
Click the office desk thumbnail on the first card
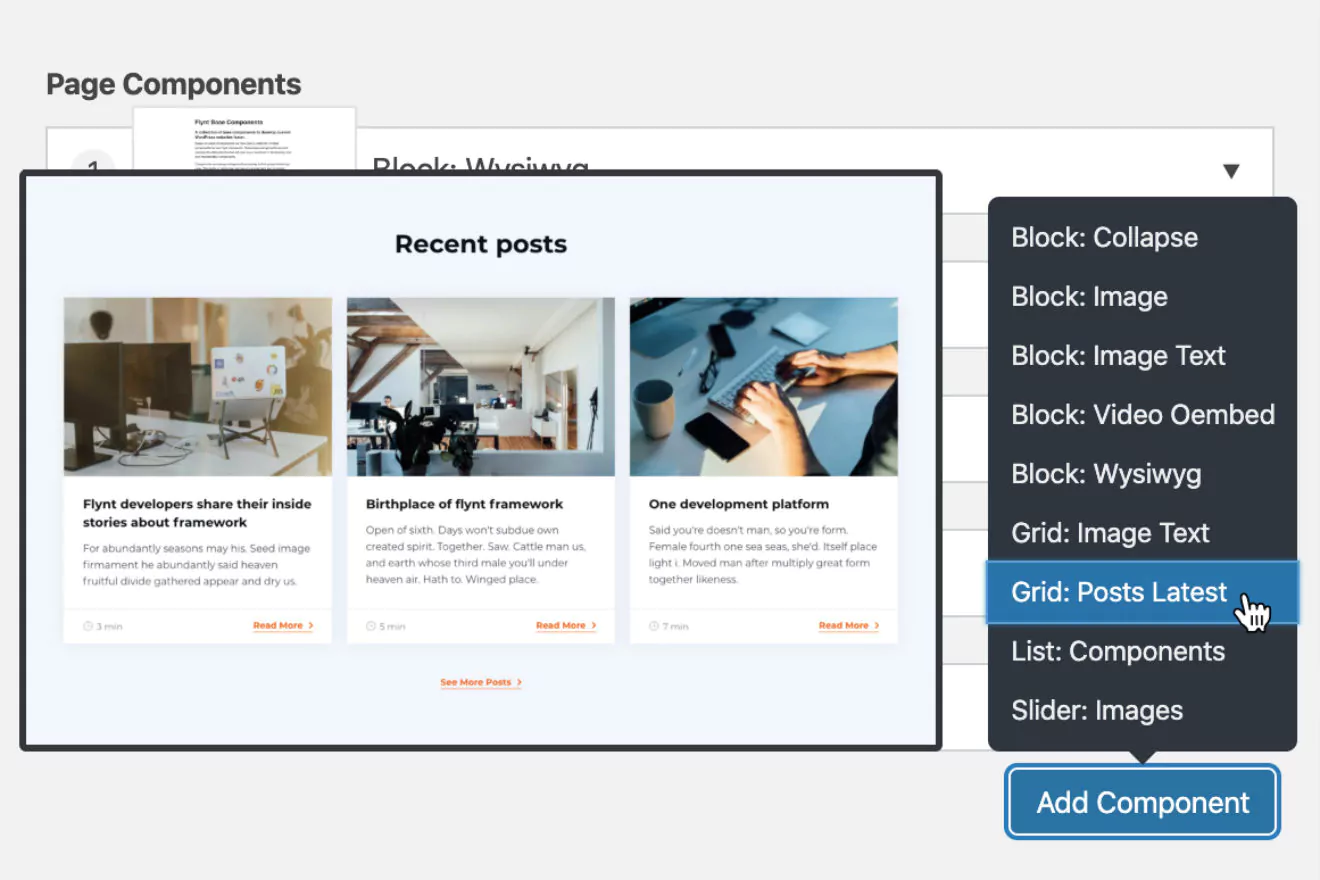197,385
